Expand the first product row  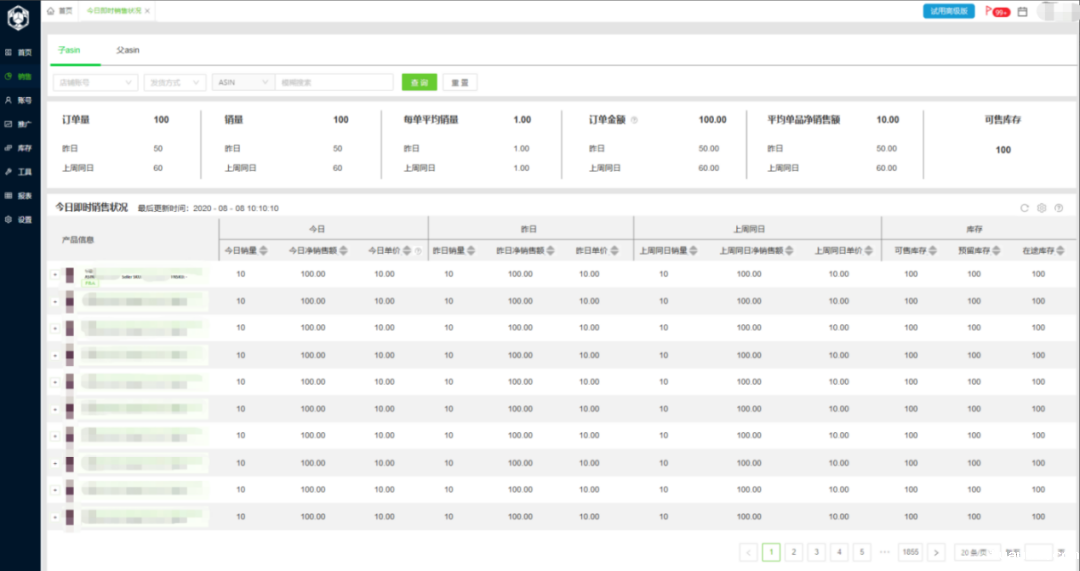pyautogui.click(x=55, y=274)
